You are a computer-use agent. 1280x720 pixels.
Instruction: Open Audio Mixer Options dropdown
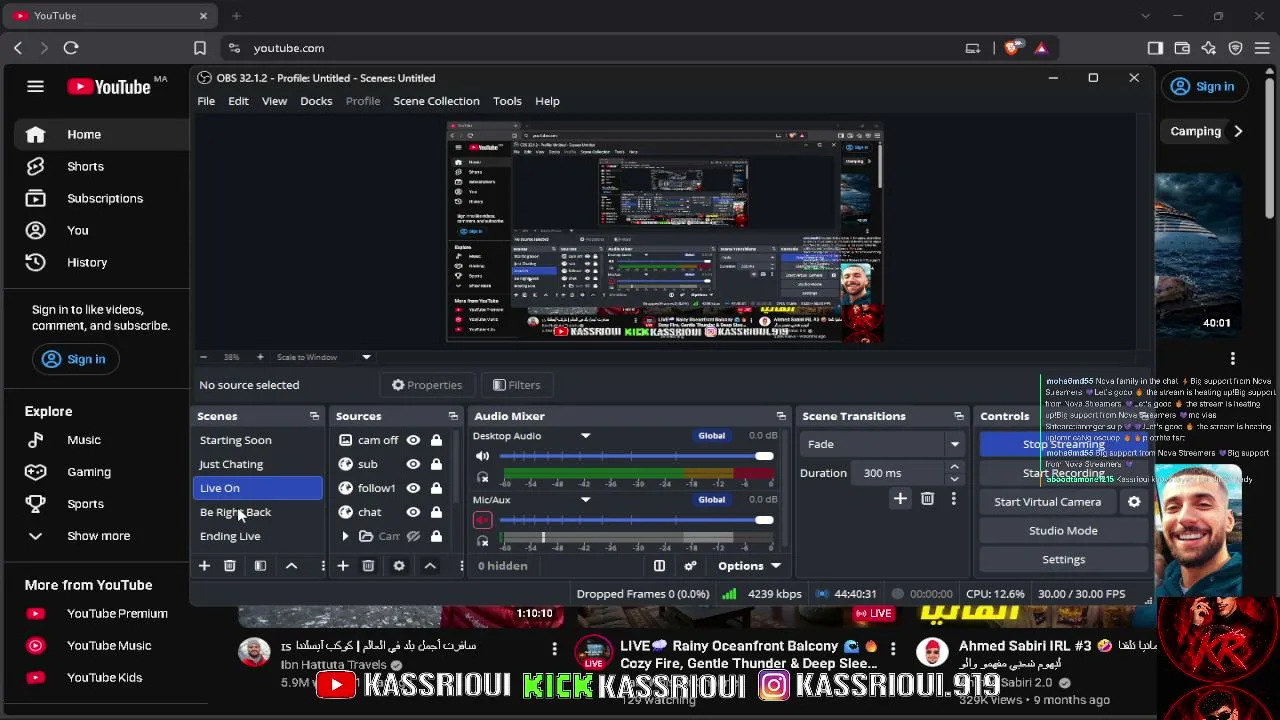[749, 566]
